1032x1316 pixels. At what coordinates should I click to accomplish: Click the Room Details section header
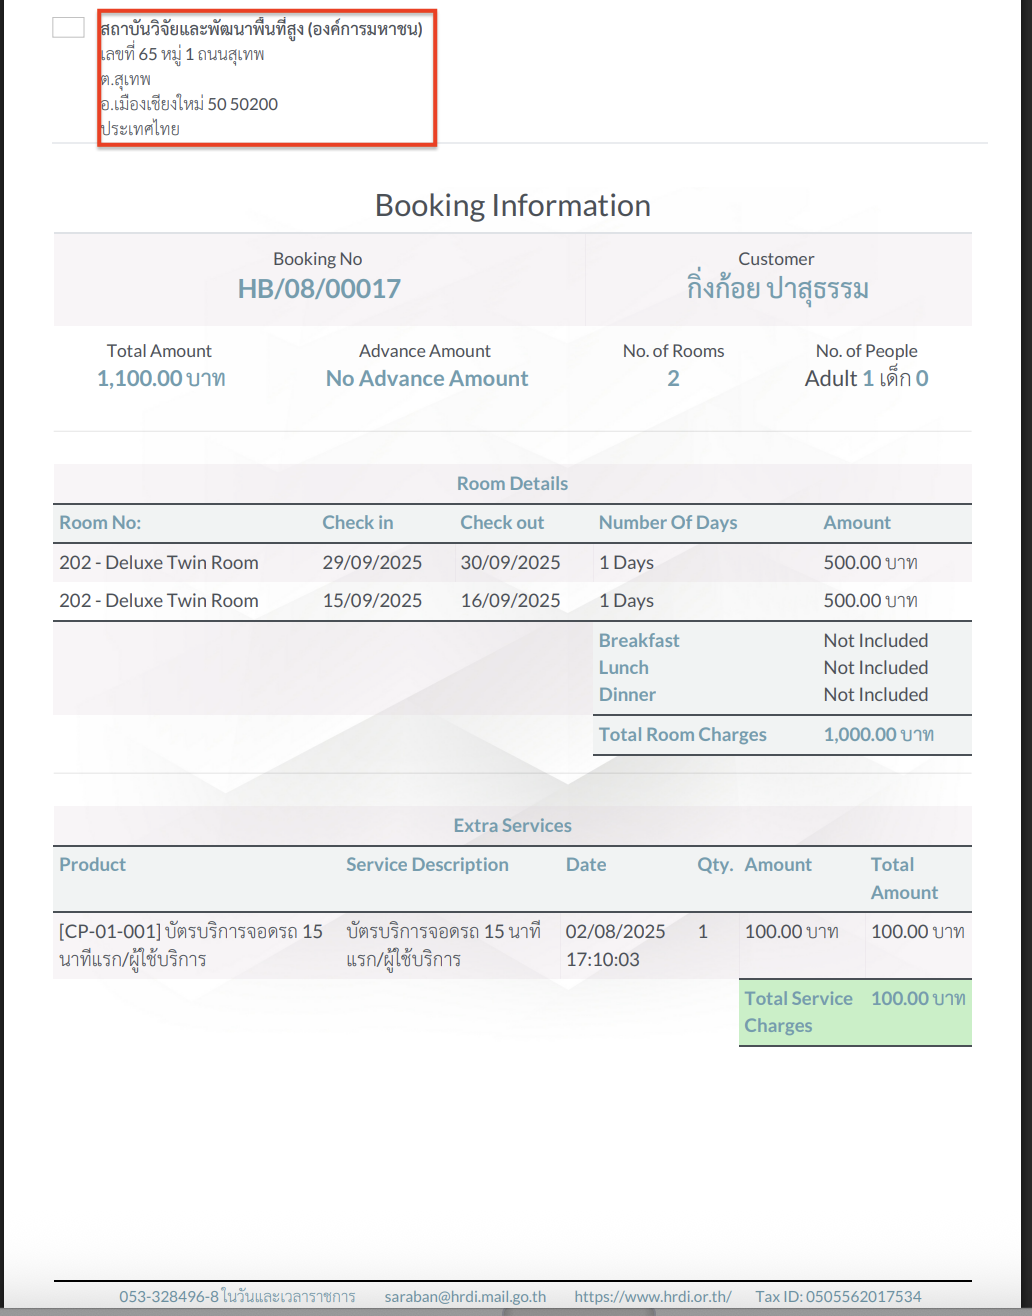(x=512, y=483)
